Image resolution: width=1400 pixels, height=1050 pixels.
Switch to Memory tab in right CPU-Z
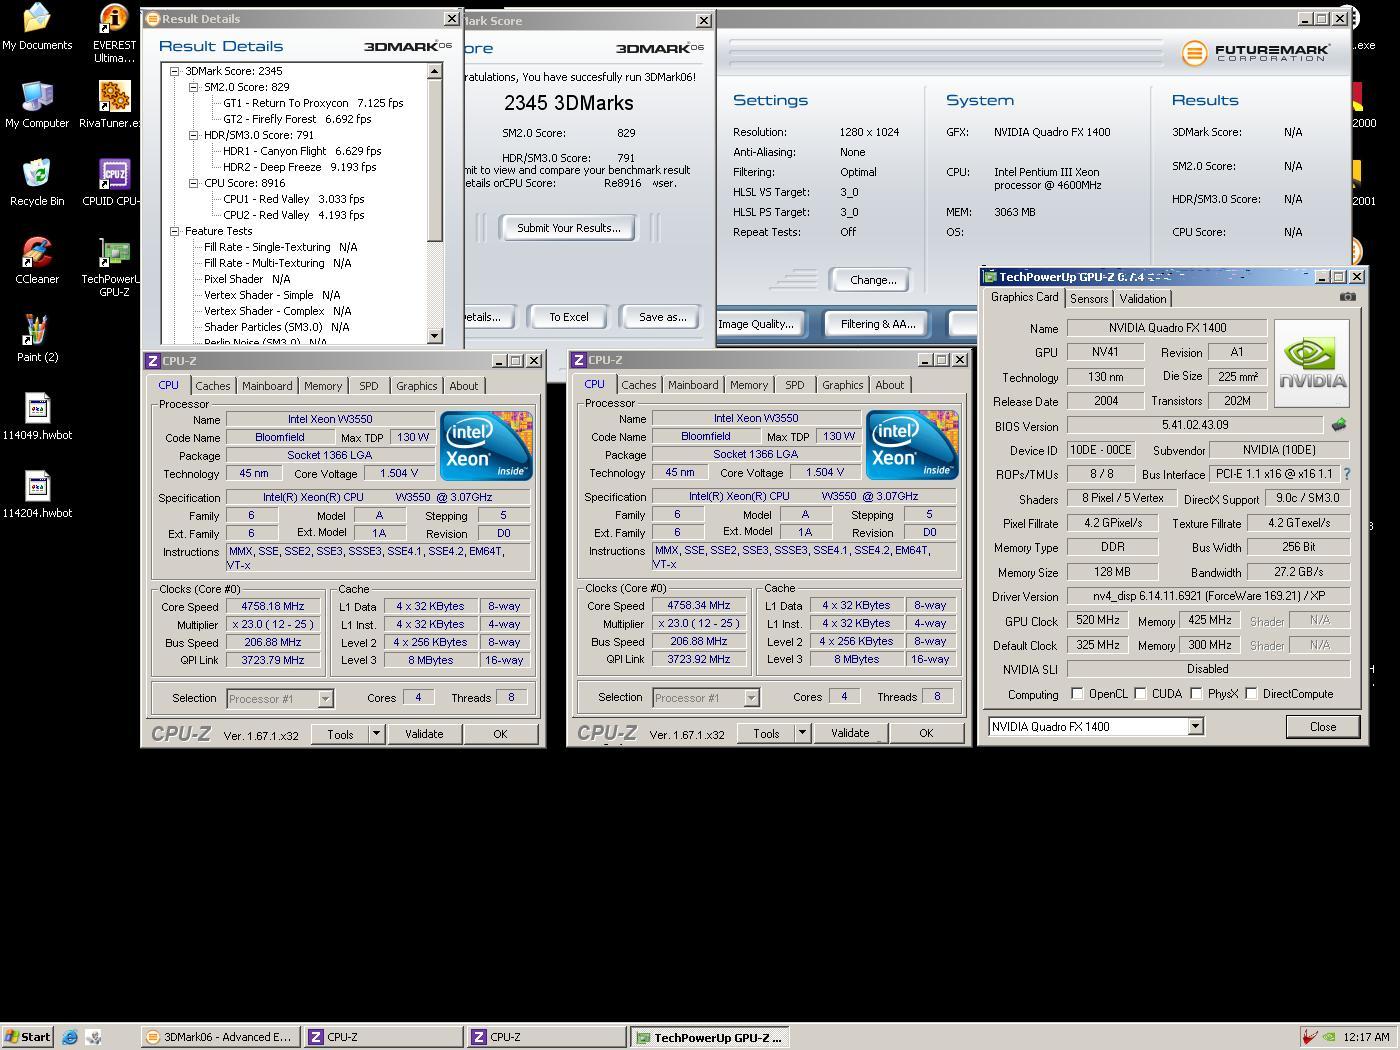pos(749,385)
